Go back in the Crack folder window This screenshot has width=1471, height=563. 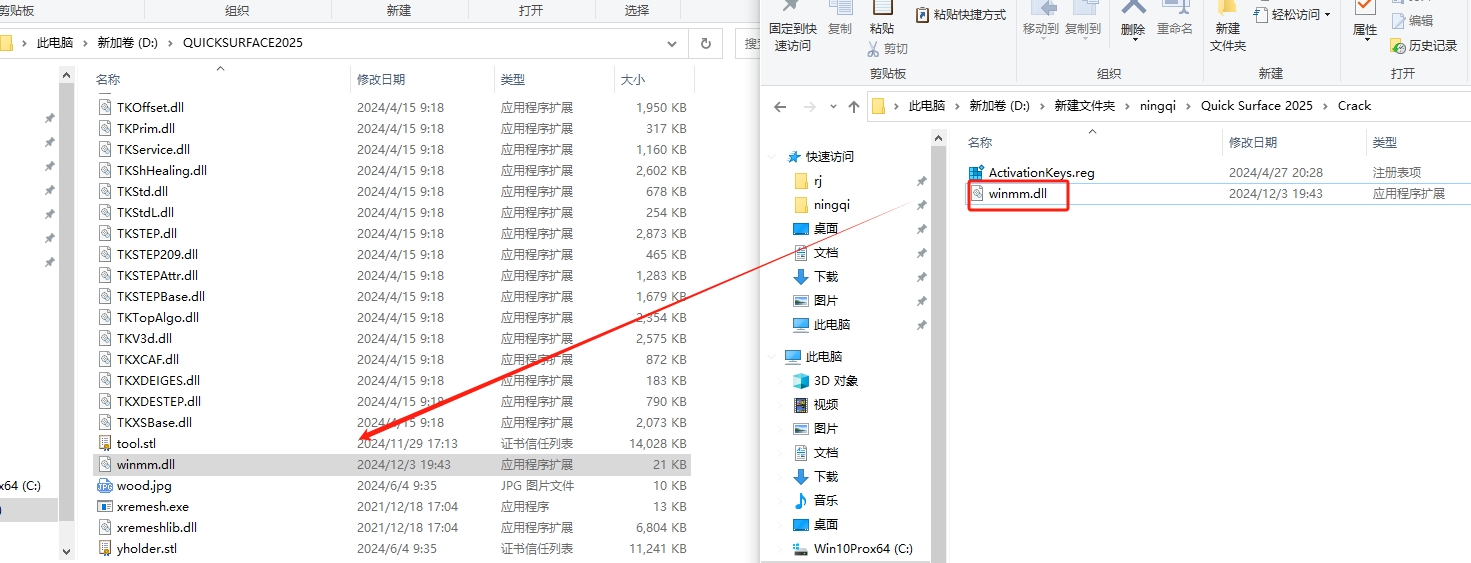point(781,106)
